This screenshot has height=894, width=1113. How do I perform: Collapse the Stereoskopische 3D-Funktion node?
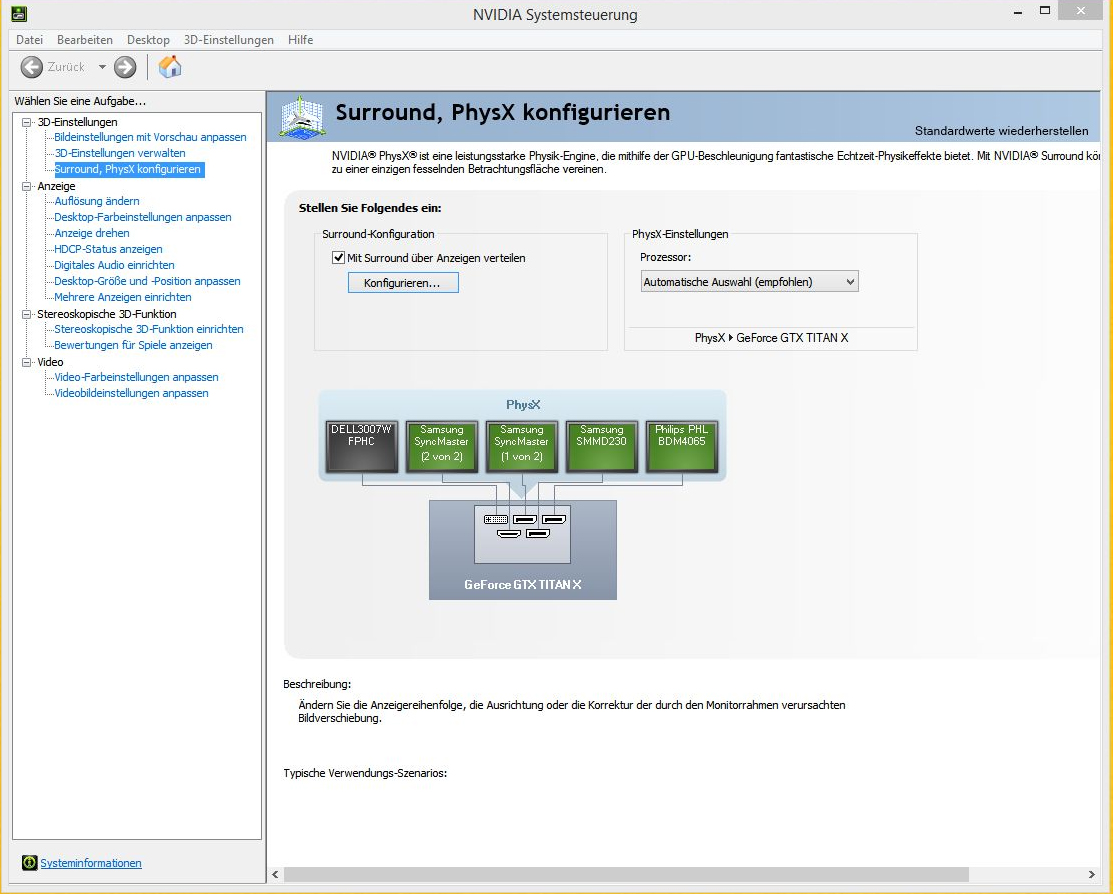(x=27, y=314)
